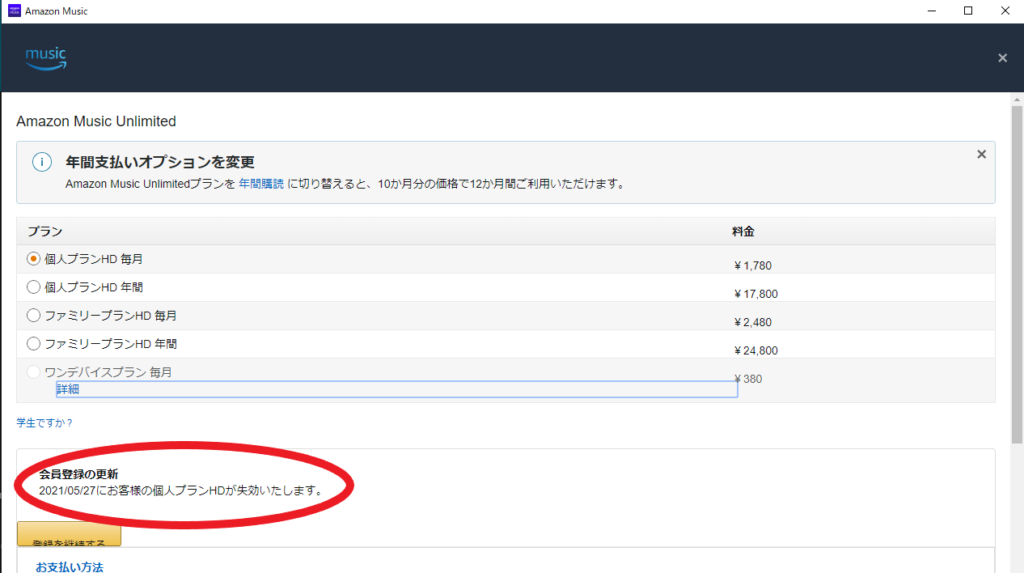This screenshot has width=1024, height=573.
Task: Click the vertical scrollbar thumb
Action: 1017,274
